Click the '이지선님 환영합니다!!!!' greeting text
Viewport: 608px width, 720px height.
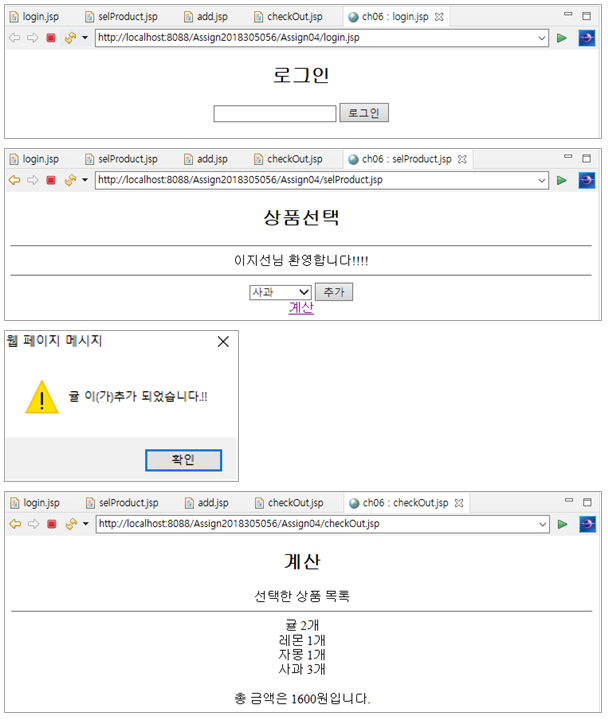coord(301,261)
